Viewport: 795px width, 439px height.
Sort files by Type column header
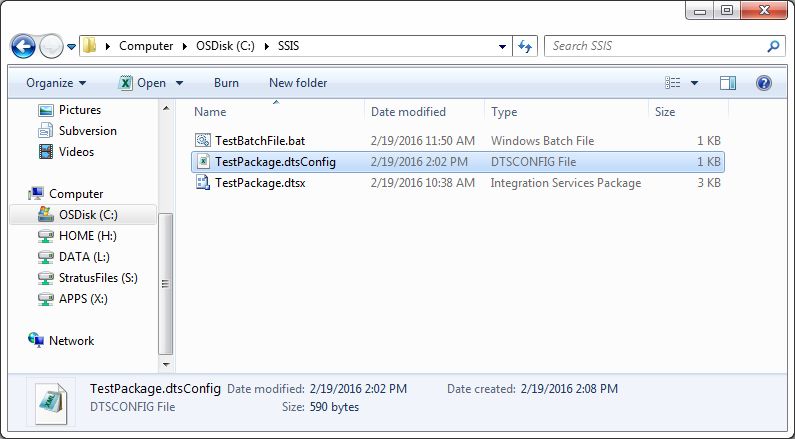click(504, 112)
